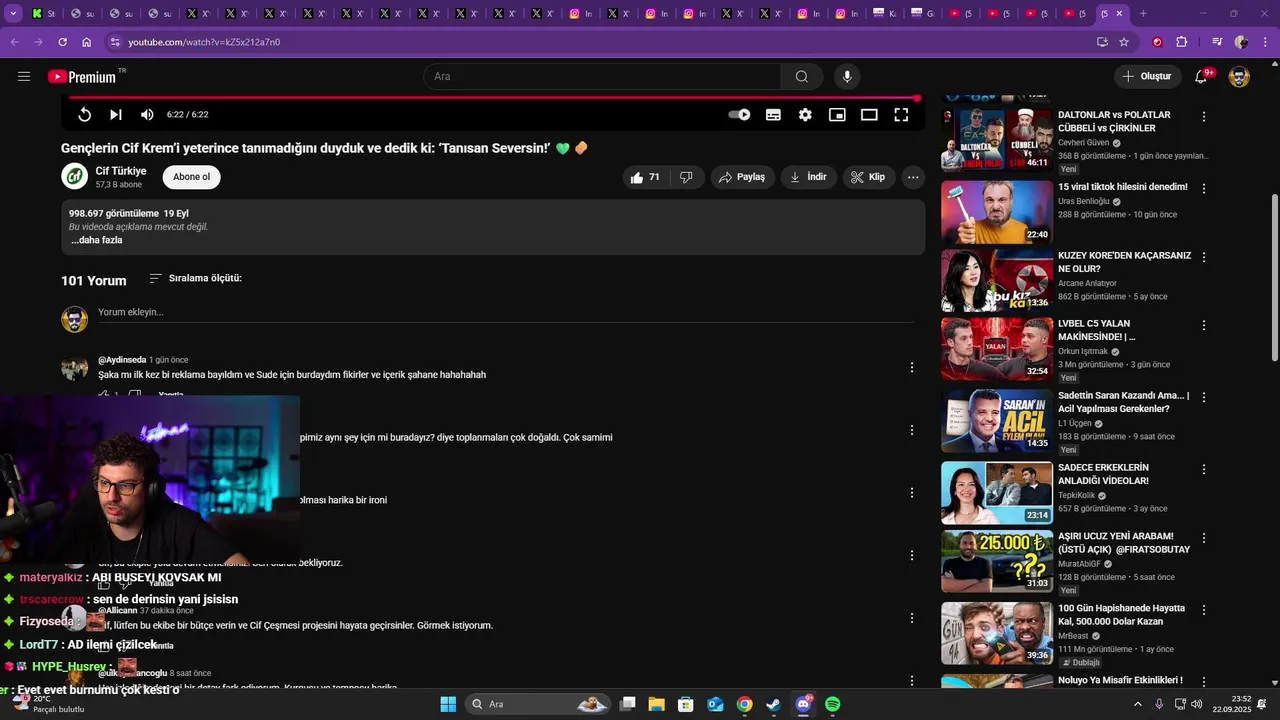Open the @Aydinseda commenter profile
The image size is (1280, 720).
[x=122, y=359]
